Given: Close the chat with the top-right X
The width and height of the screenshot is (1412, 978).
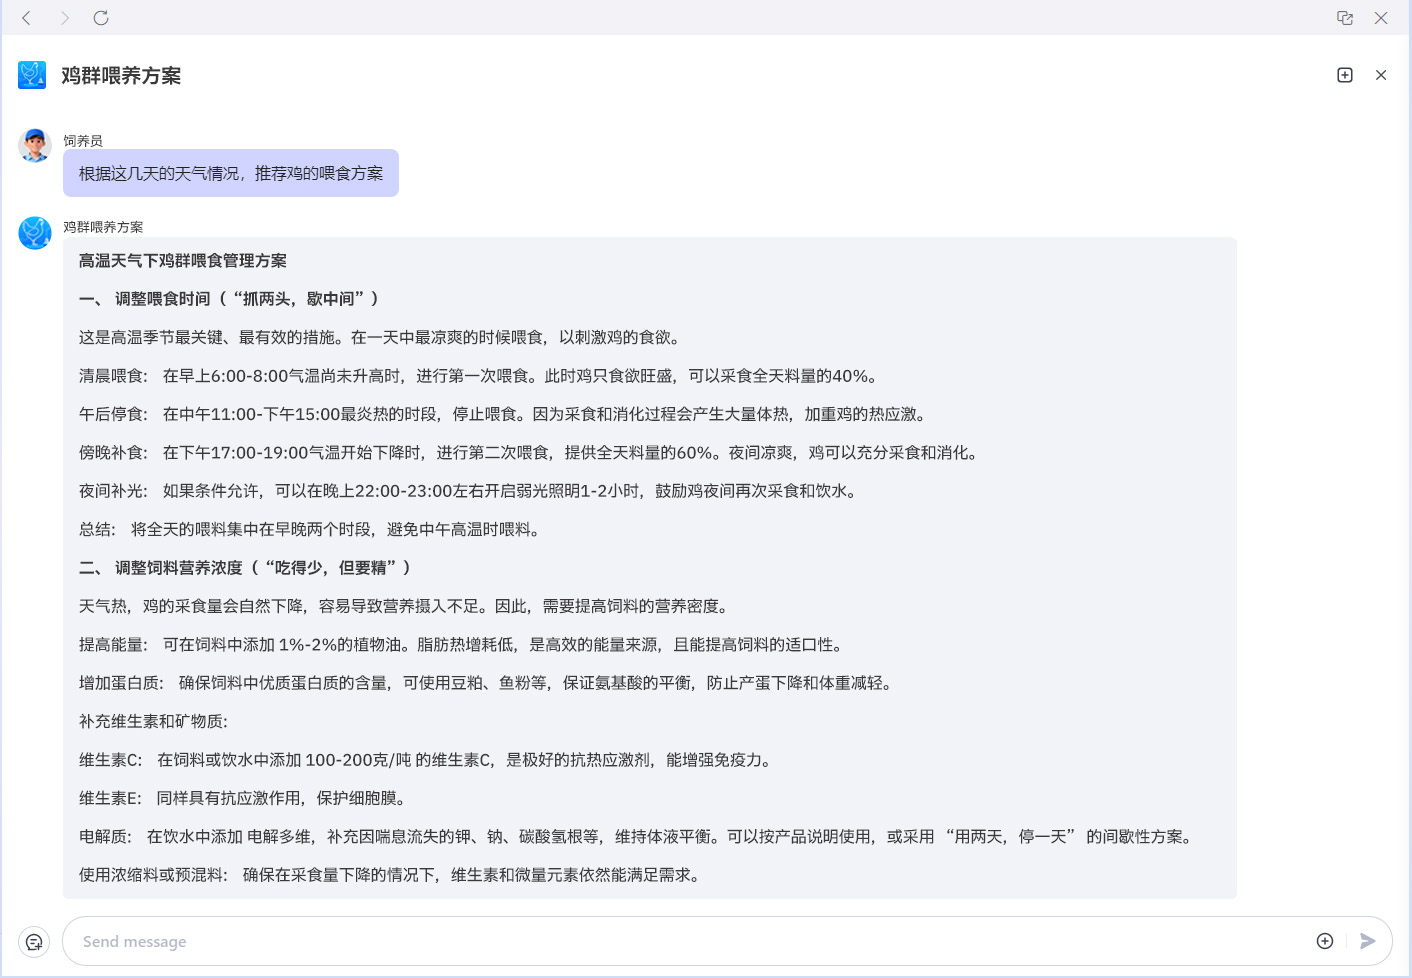Looking at the screenshot, I should point(1381,18).
